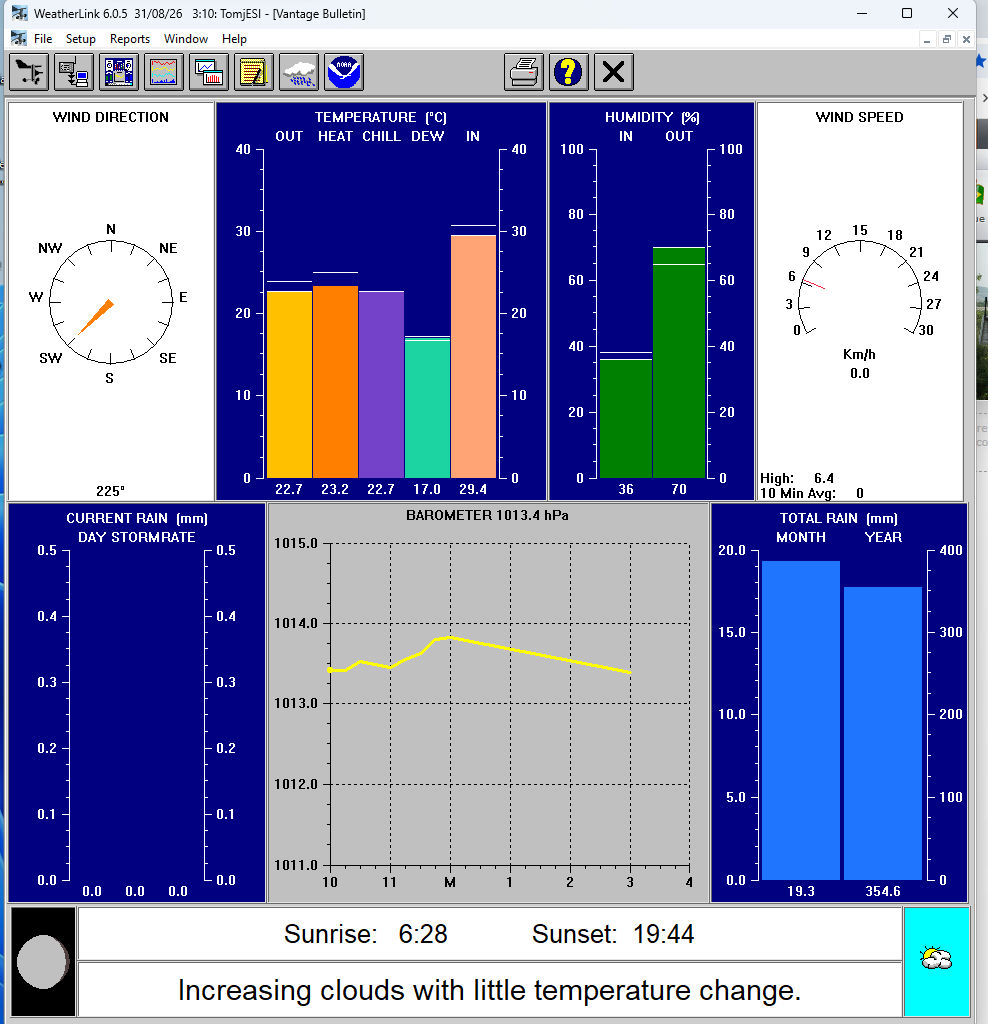Open the File menu
Image resolution: width=988 pixels, height=1024 pixels.
click(42, 39)
